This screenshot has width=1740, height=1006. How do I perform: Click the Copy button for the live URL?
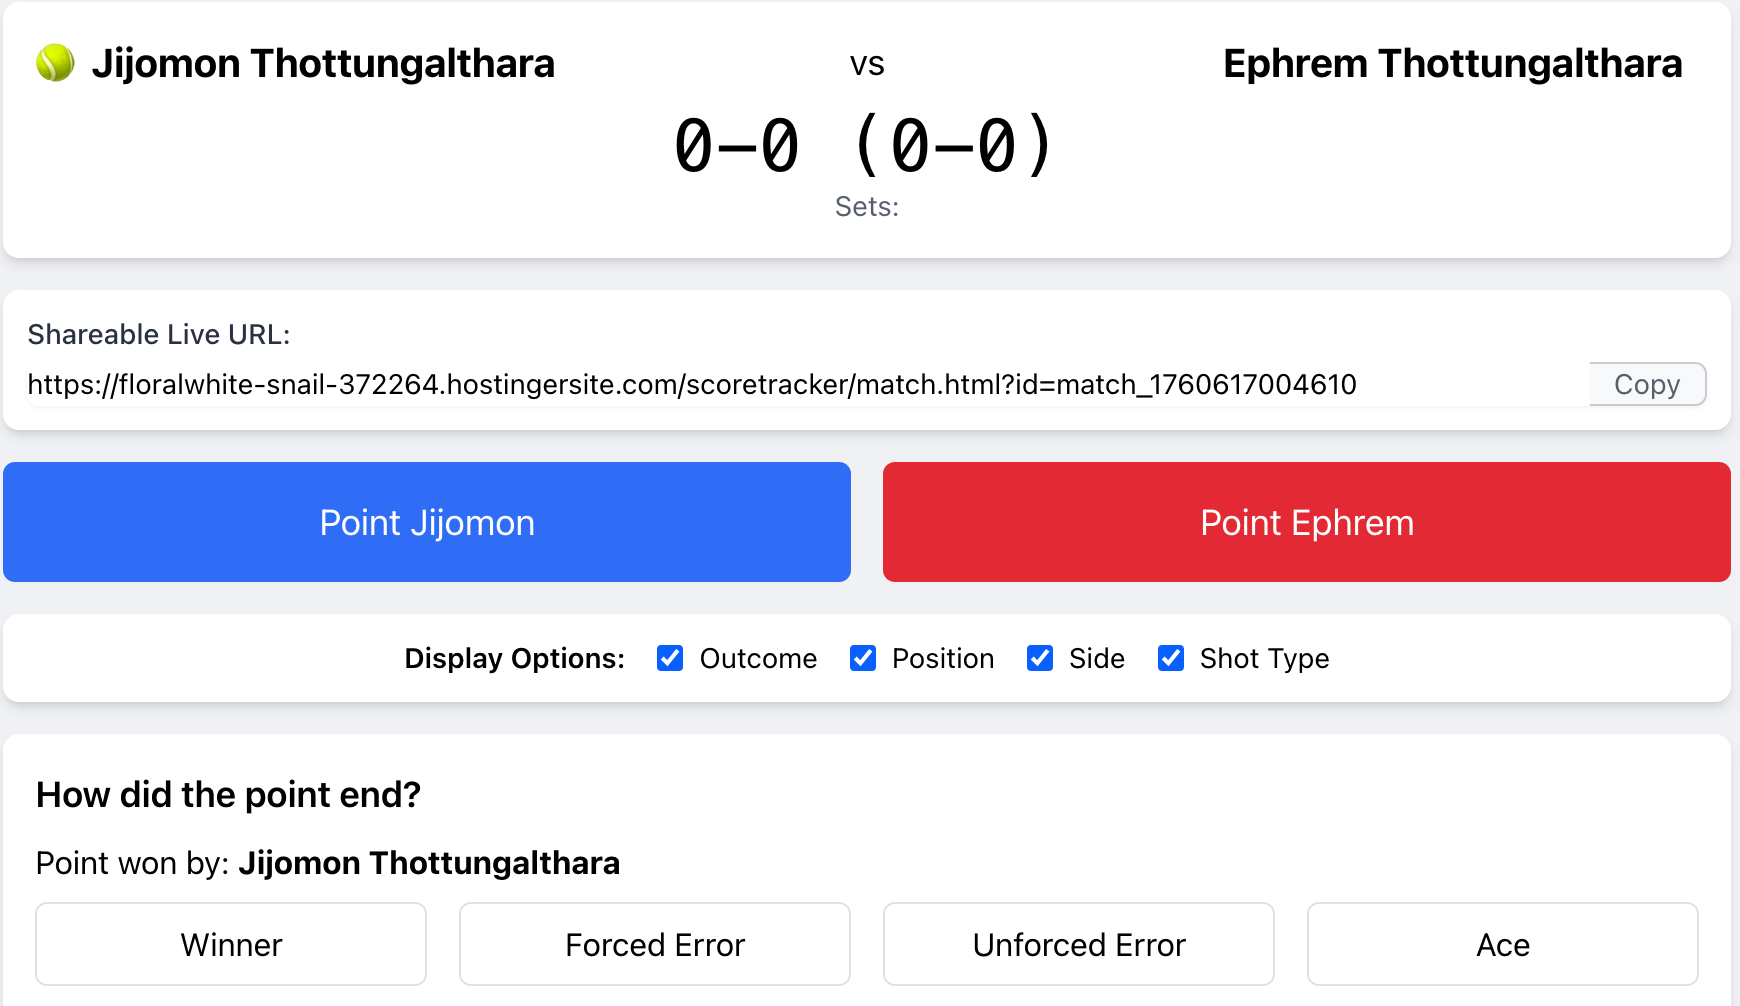point(1647,384)
